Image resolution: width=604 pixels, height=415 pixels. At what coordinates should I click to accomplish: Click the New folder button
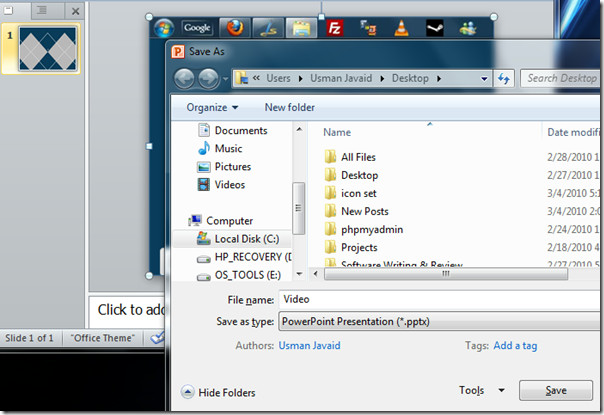click(x=290, y=108)
